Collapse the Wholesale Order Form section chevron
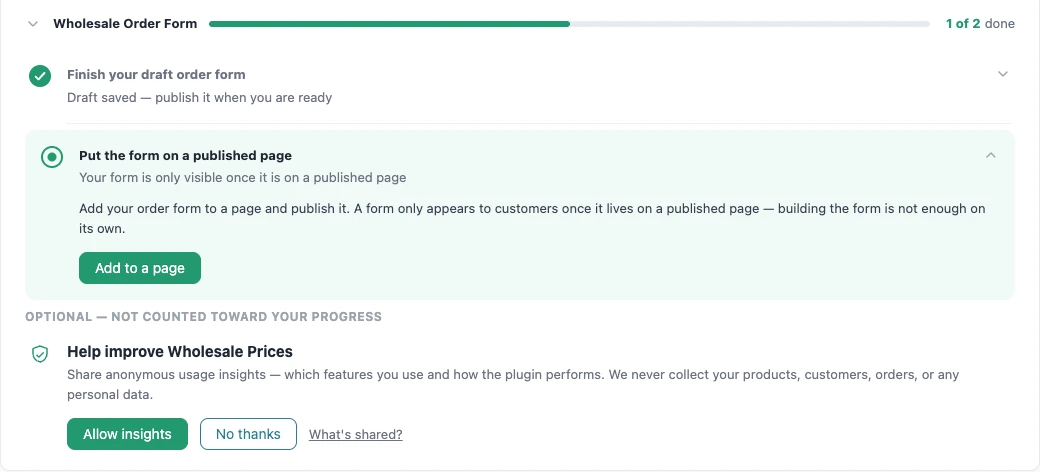The height and width of the screenshot is (472, 1040). coord(32,24)
